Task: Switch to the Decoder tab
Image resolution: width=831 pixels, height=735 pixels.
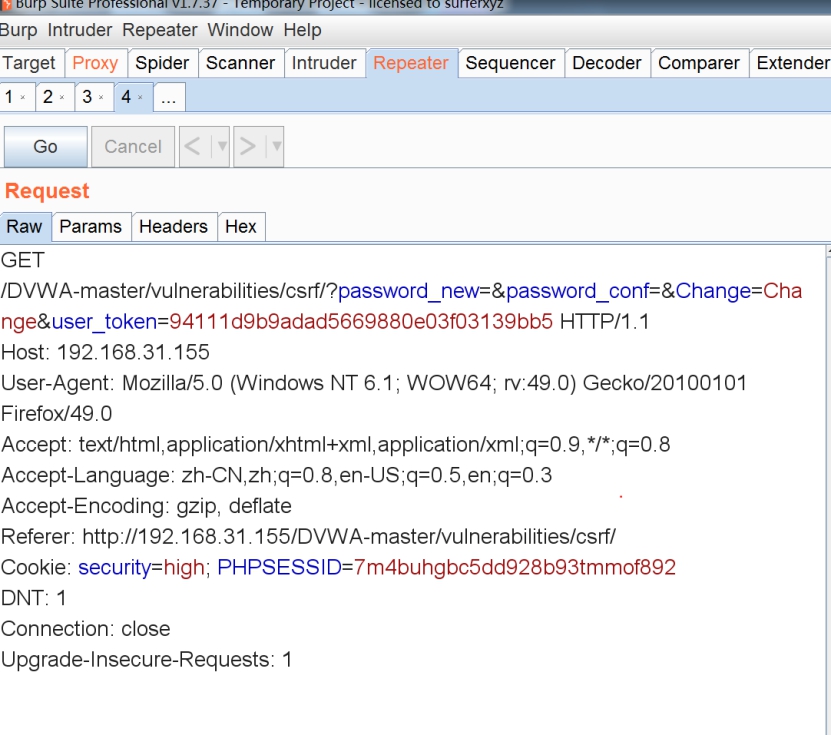Action: coord(607,63)
